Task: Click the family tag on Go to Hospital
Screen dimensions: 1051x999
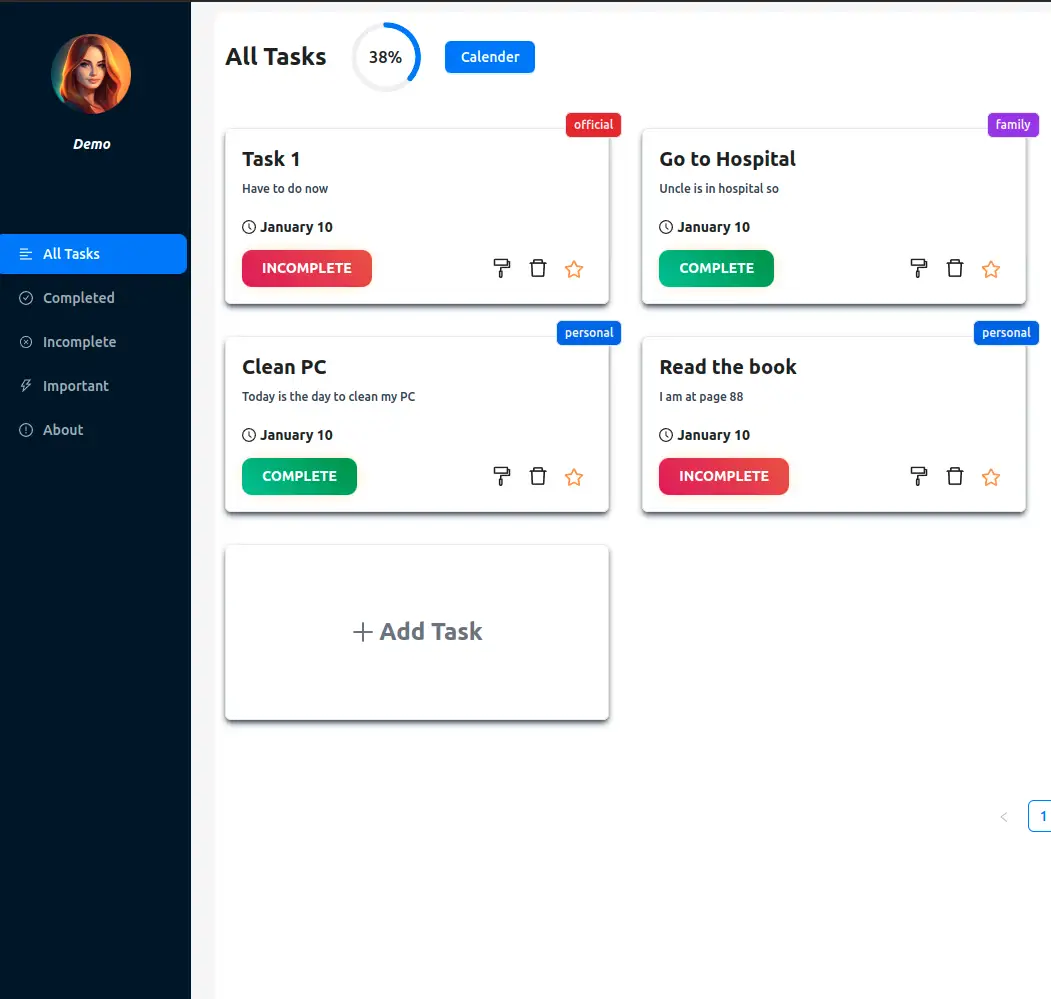Action: (1013, 125)
